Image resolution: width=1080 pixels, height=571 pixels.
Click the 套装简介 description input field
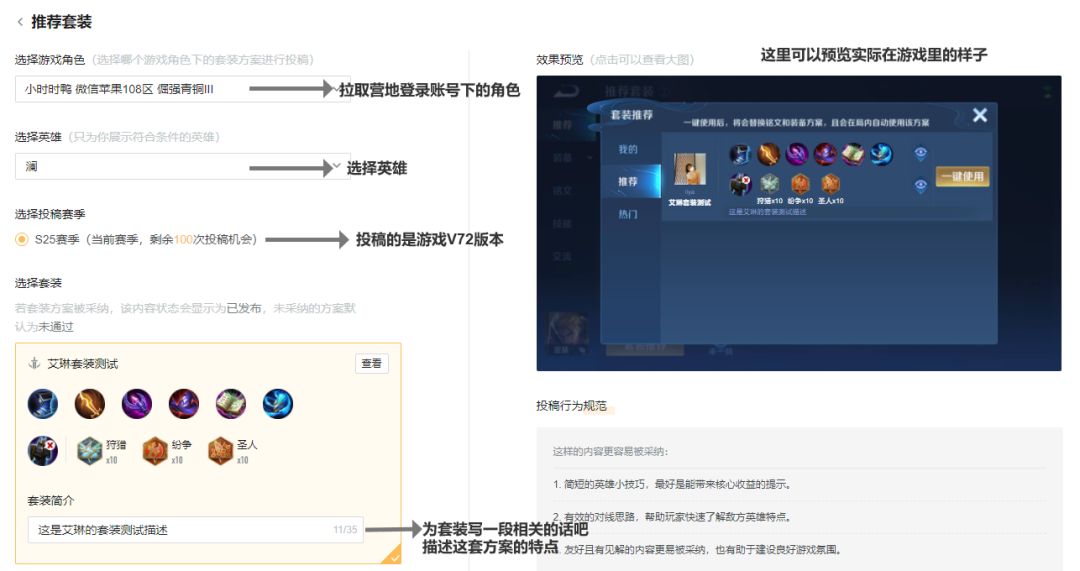tap(196, 530)
